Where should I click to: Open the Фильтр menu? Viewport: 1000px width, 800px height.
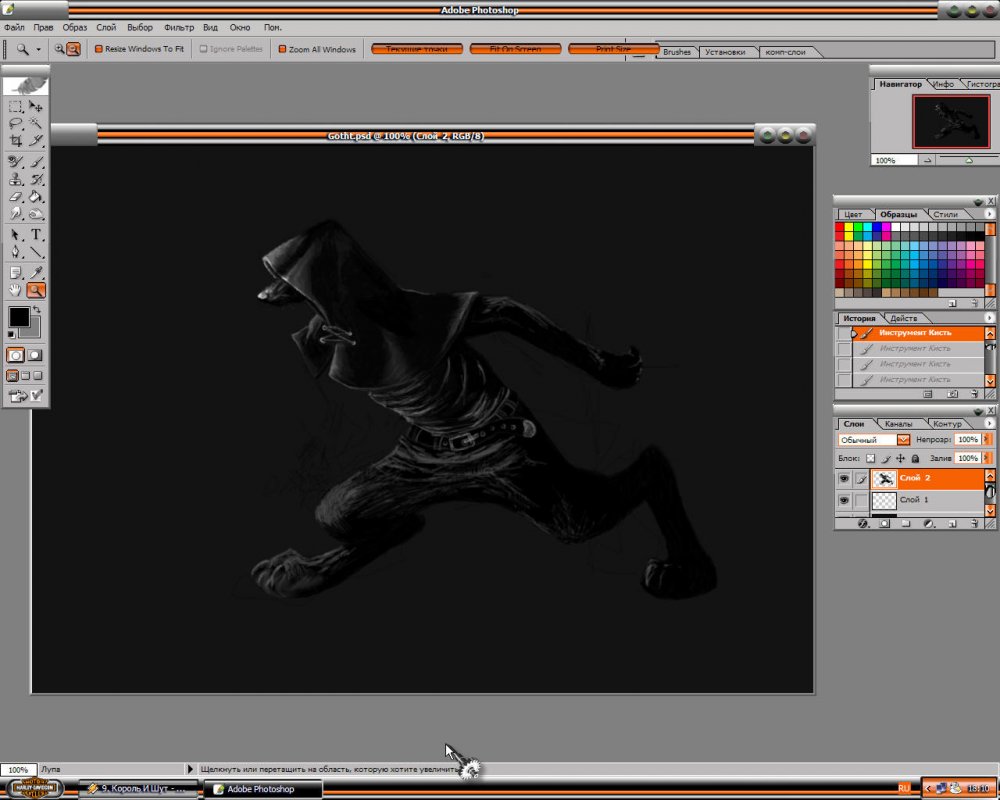[179, 28]
